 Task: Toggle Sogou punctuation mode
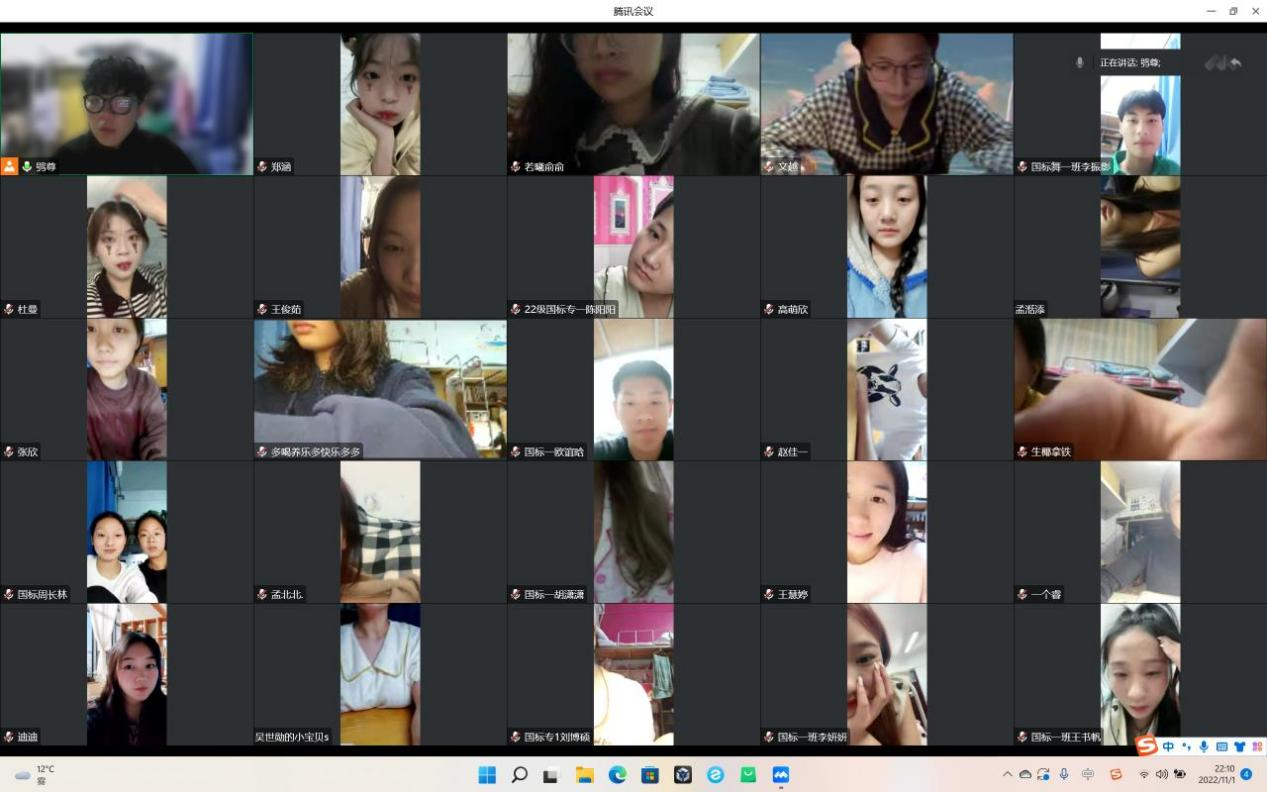[x=1186, y=746]
